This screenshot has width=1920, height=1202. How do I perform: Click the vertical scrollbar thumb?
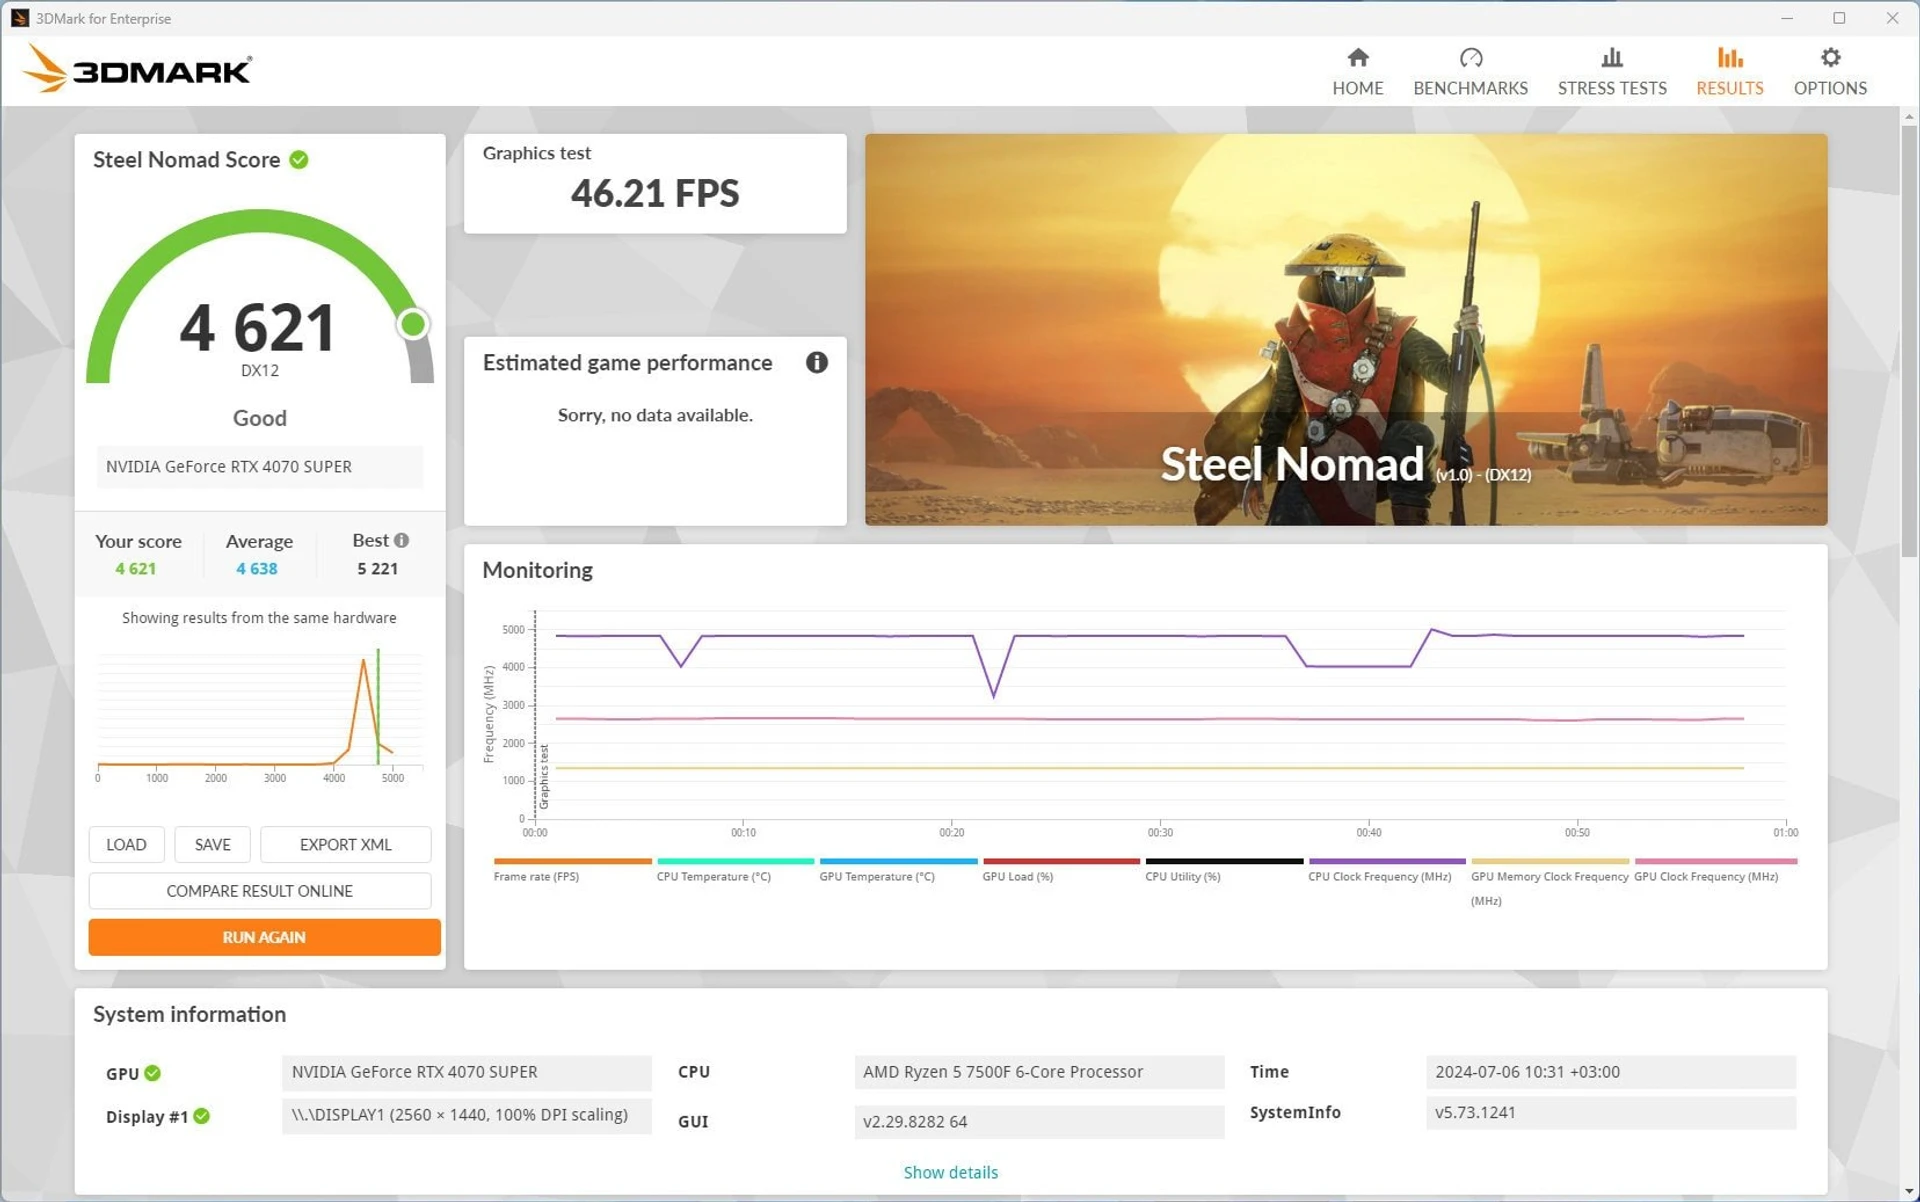[x=1909, y=340]
